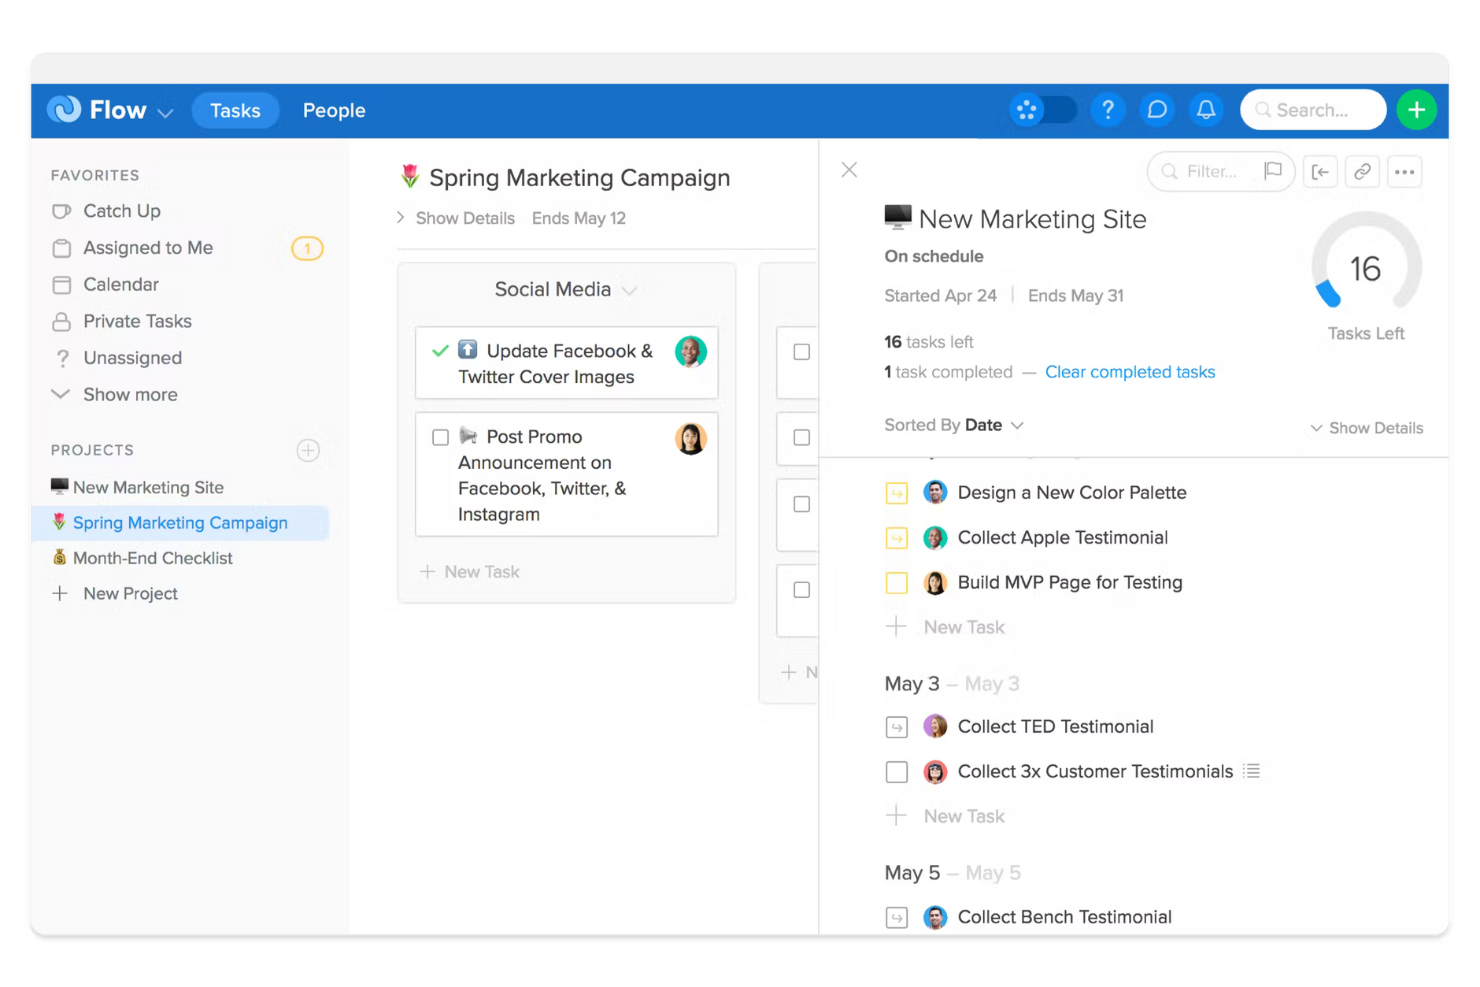Viewport: 1480px width, 987px height.
Task: Click the tulip icon in campaign title
Action: pos(410,177)
